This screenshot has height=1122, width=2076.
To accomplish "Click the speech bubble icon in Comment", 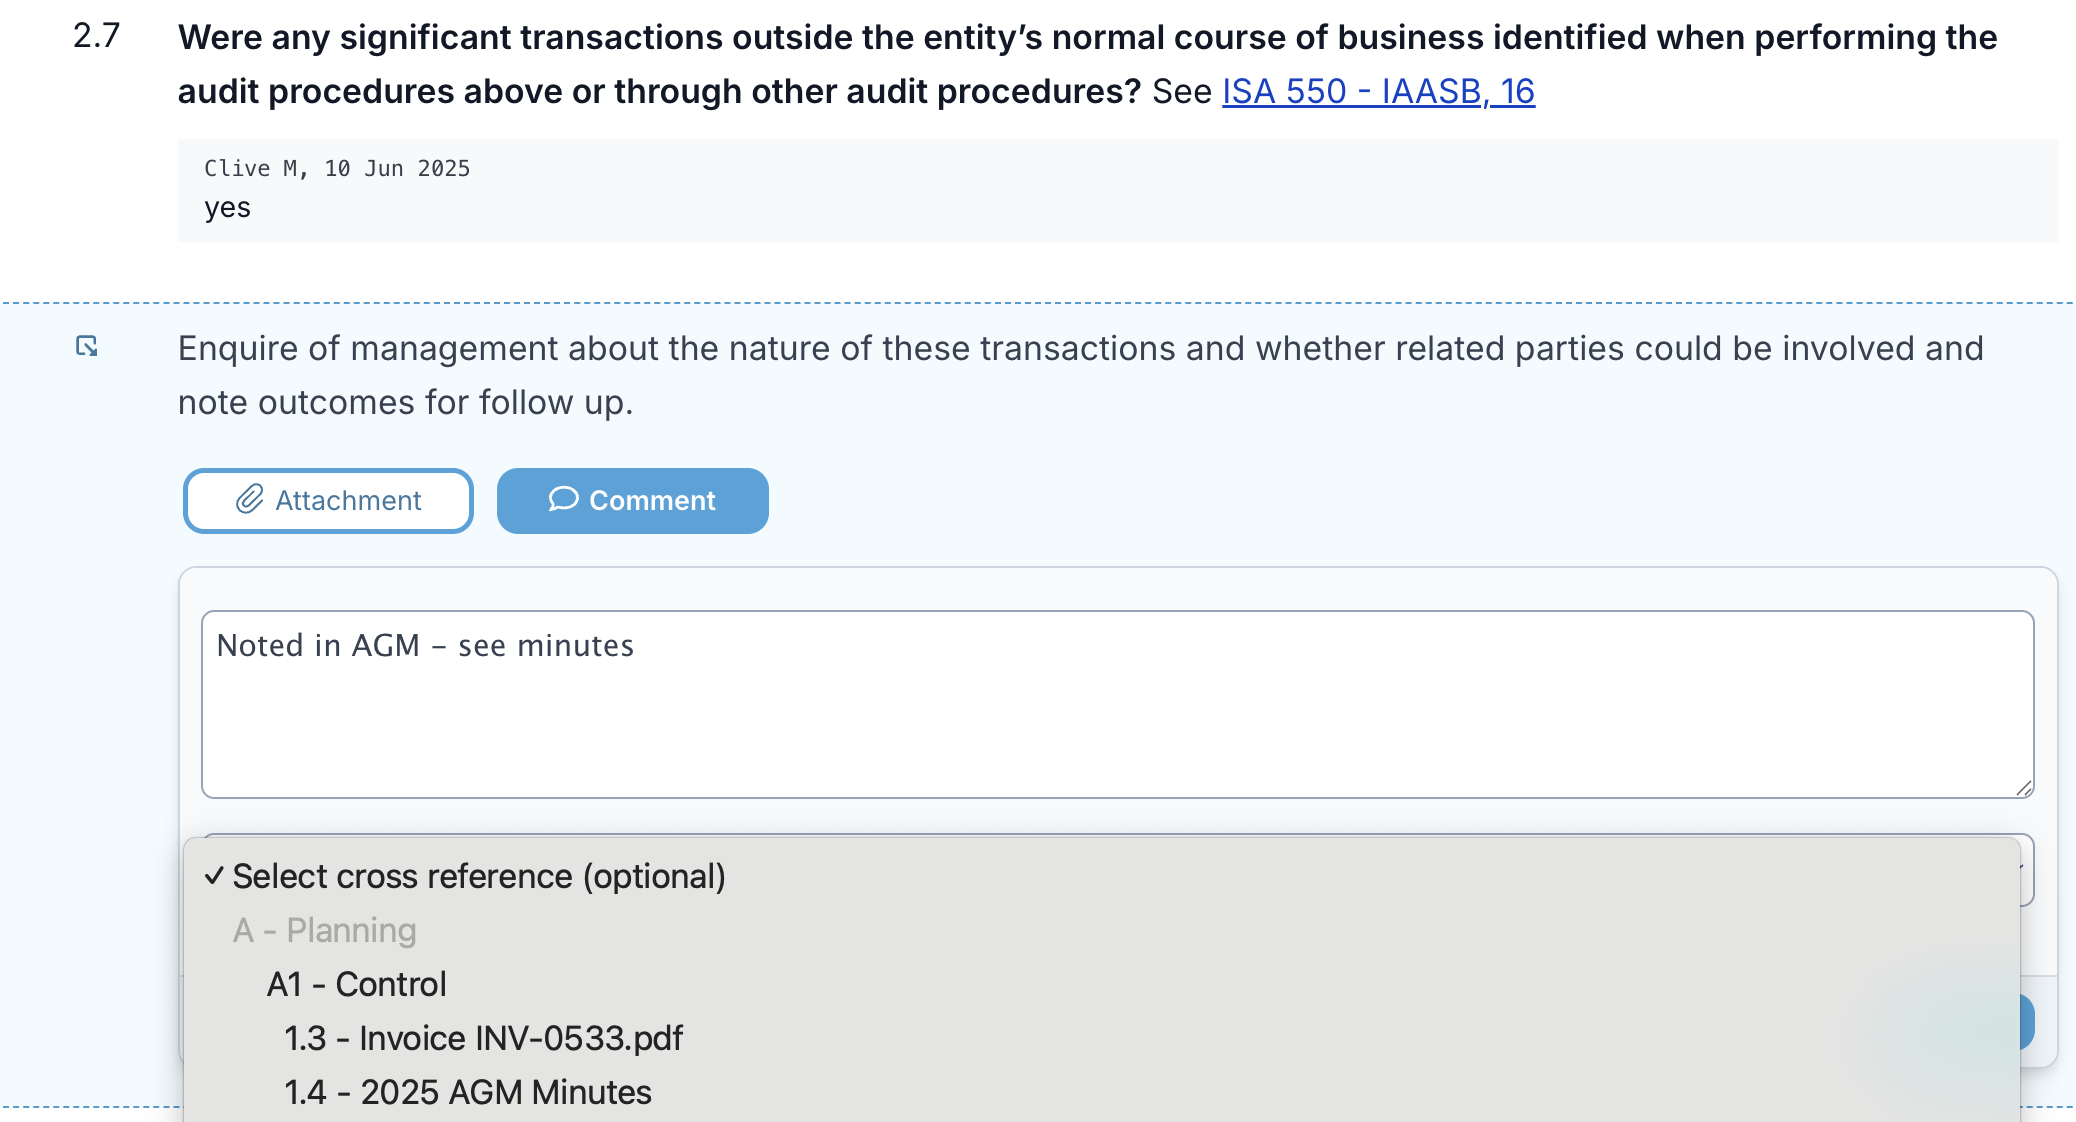I will click(563, 499).
